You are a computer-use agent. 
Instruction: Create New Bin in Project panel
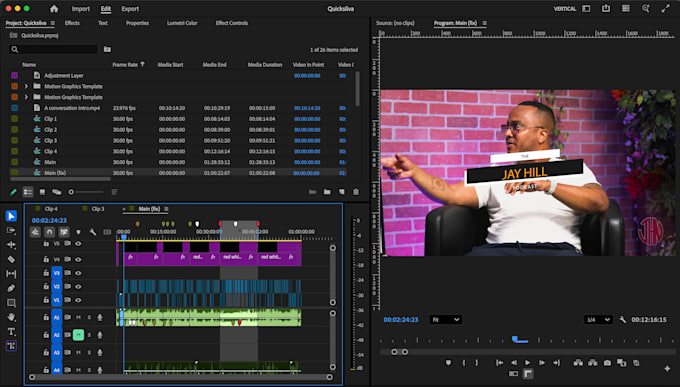tap(327, 192)
